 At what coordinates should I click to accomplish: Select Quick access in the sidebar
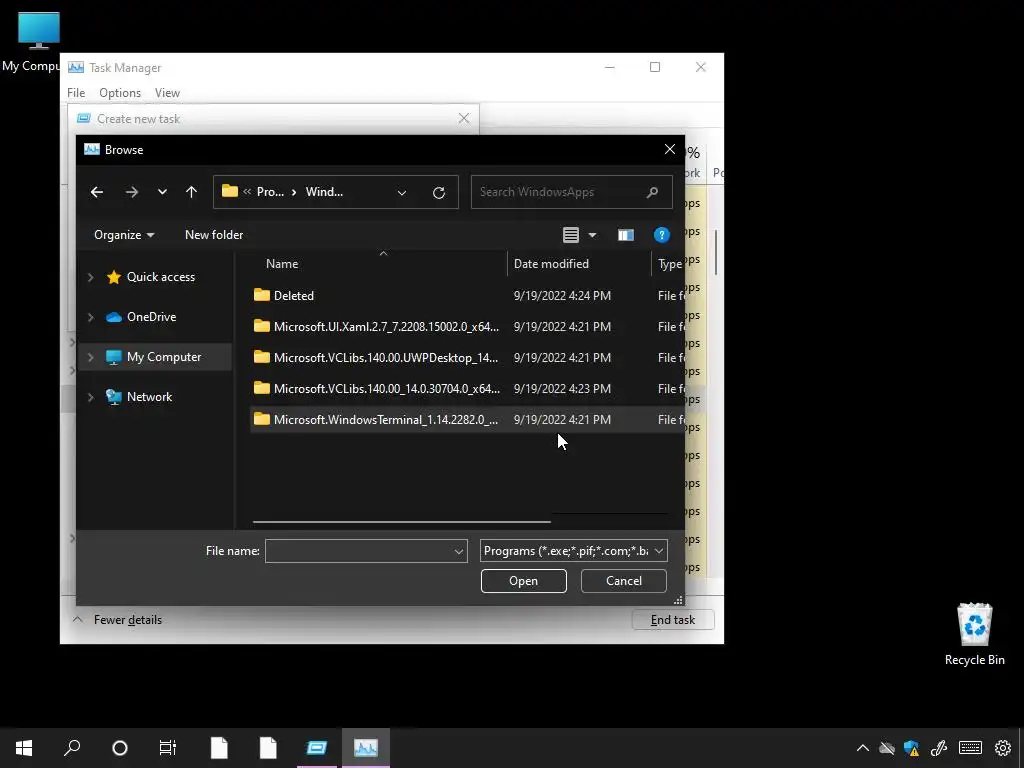click(161, 277)
